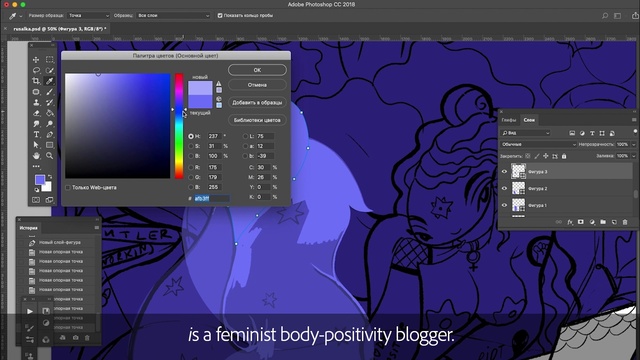This screenshot has width=640, height=360.
Task: Hide the Фигура 2 layer
Action: [x=504, y=189]
